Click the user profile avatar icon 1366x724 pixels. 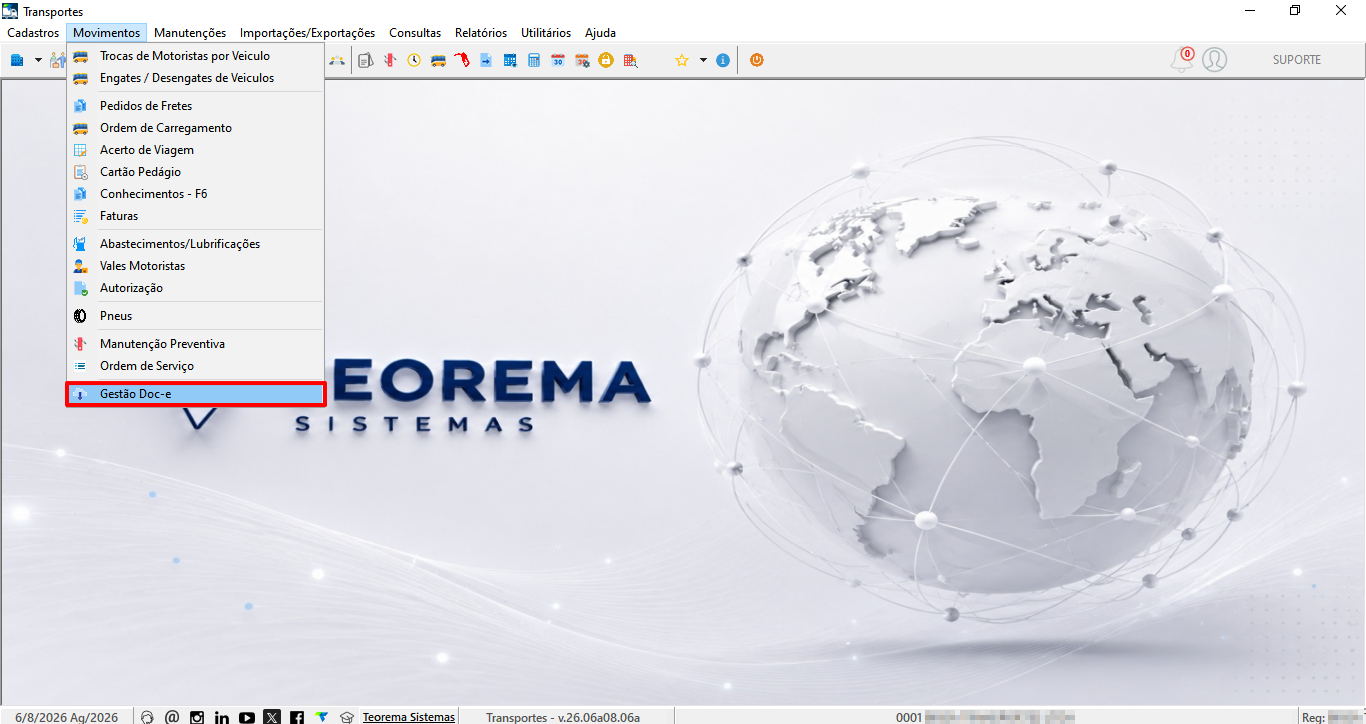(x=1215, y=60)
